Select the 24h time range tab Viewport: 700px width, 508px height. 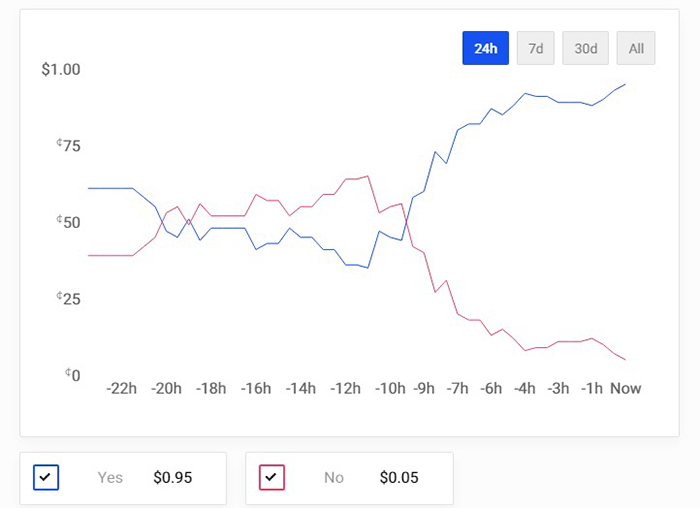coord(486,48)
